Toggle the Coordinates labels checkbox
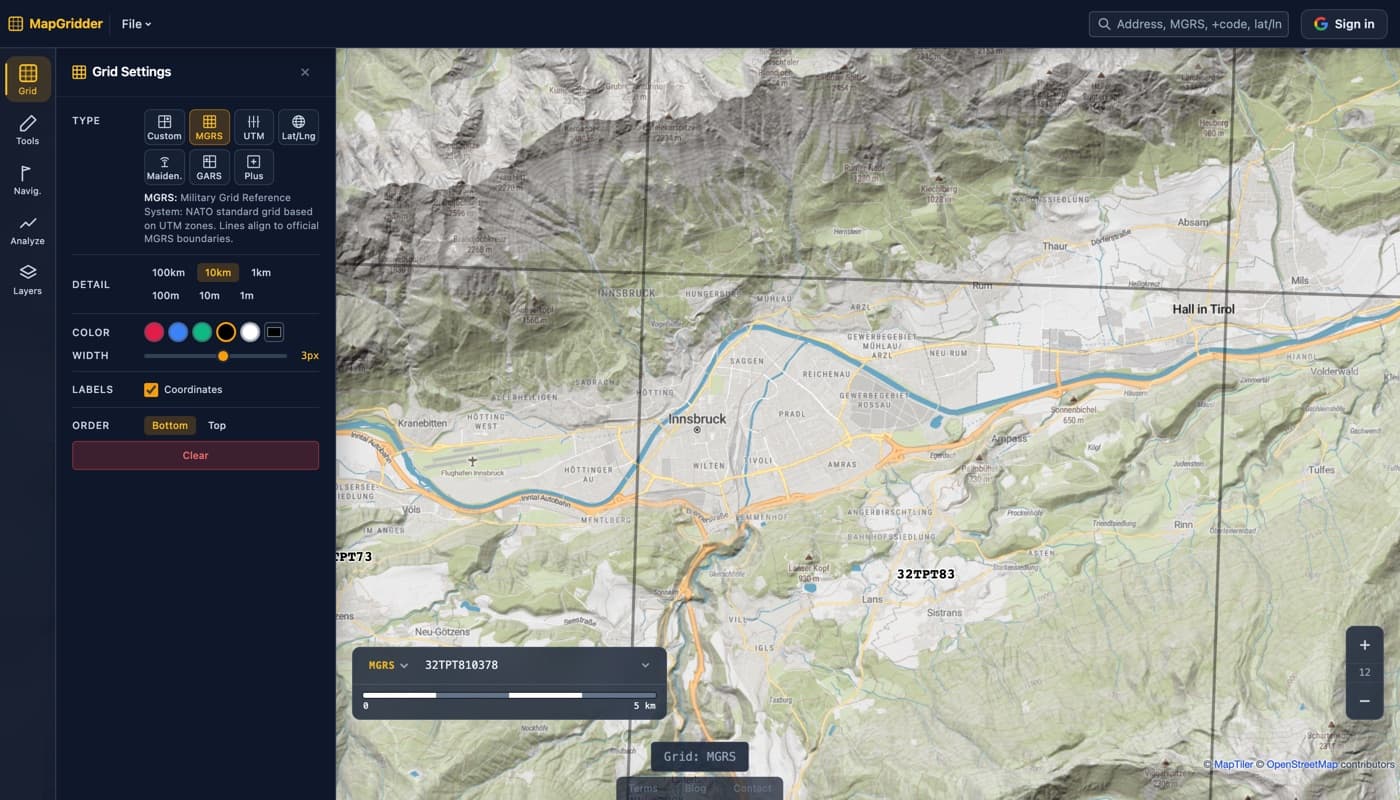 point(151,390)
